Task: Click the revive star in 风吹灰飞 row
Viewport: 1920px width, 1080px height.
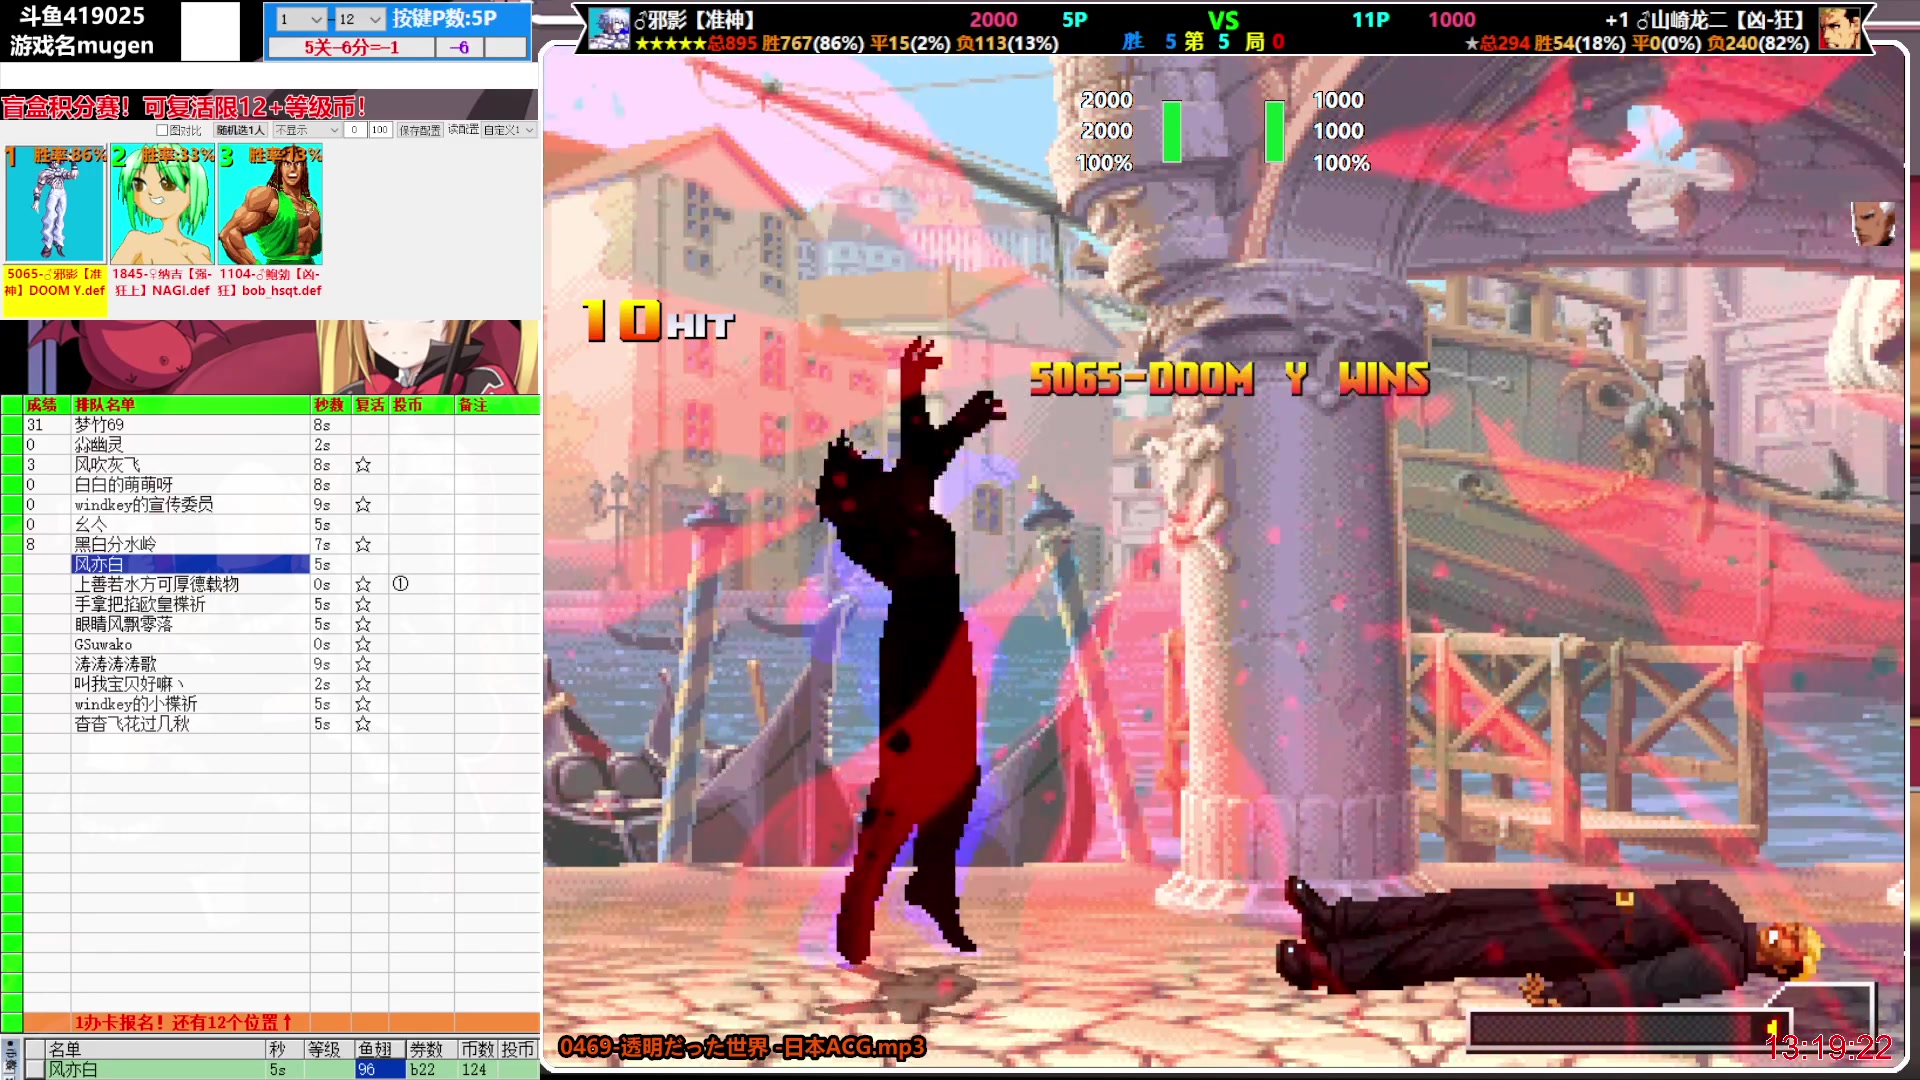Action: point(363,465)
